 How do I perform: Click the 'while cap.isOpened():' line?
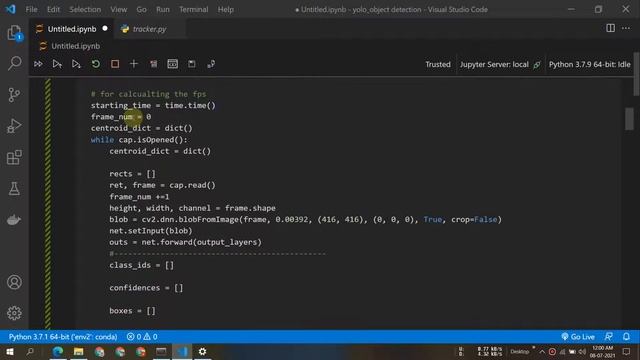(139, 140)
